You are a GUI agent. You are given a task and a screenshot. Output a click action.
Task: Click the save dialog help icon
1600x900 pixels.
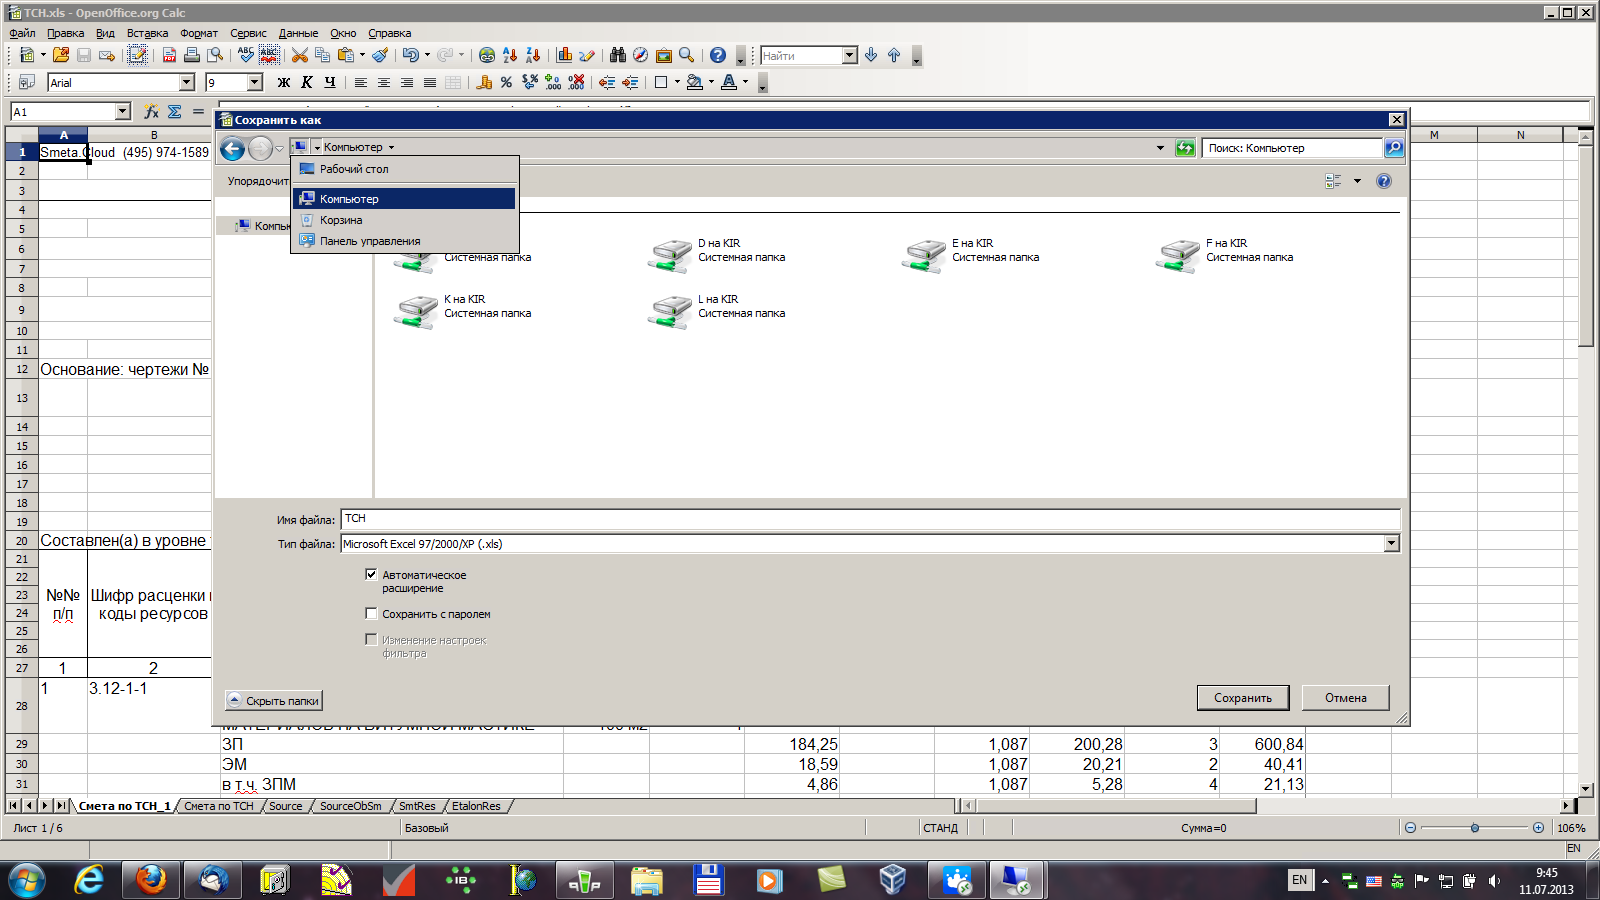(x=1384, y=181)
